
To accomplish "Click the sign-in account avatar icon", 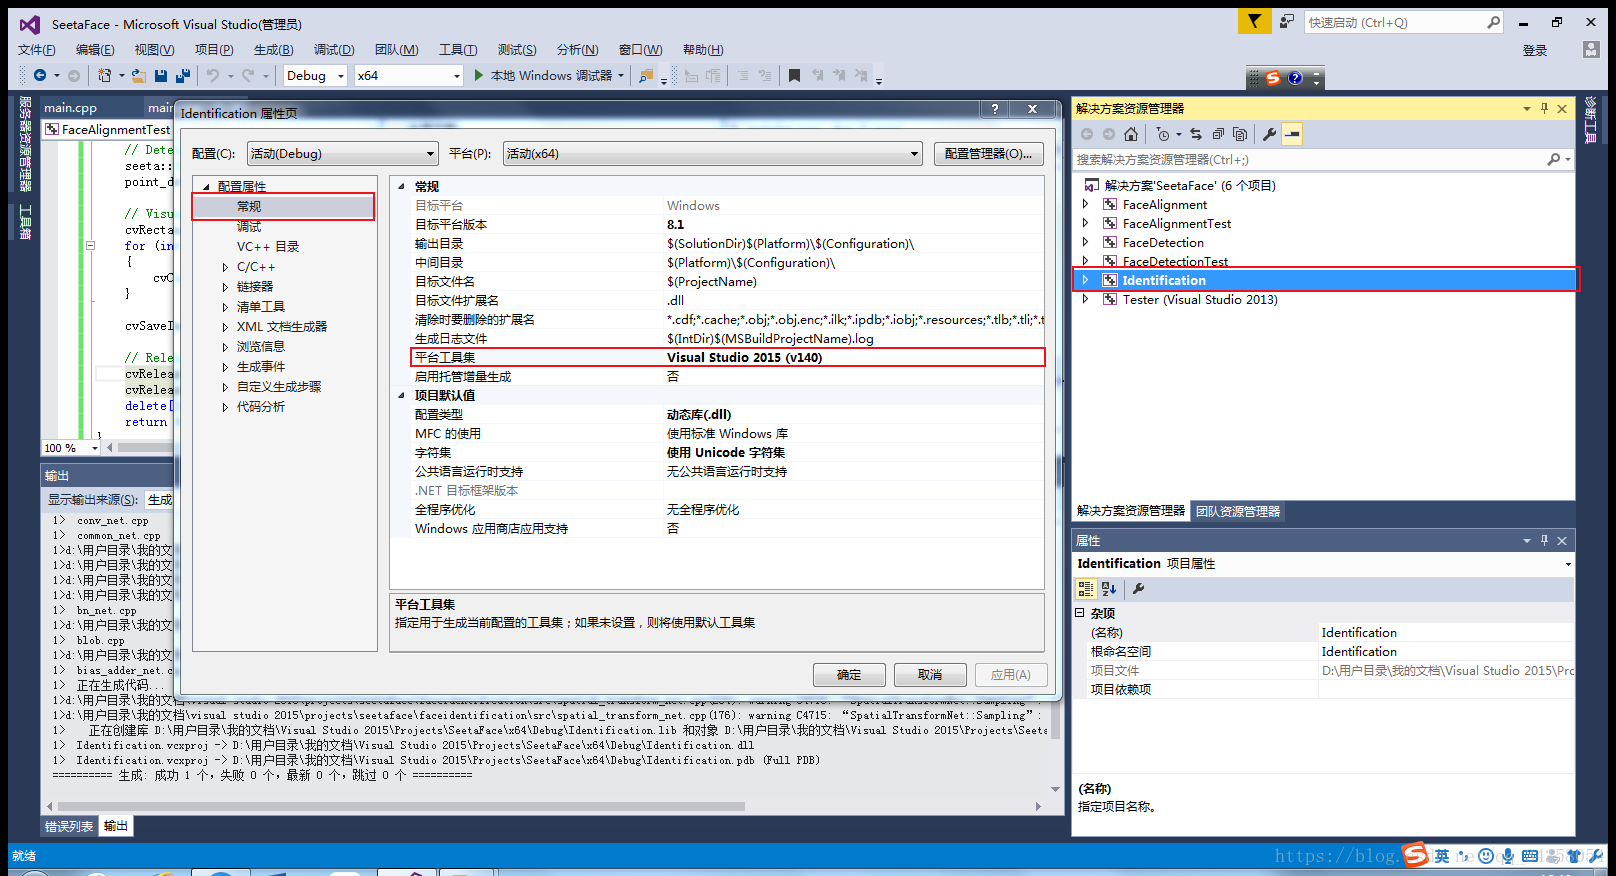I will pyautogui.click(x=1591, y=49).
